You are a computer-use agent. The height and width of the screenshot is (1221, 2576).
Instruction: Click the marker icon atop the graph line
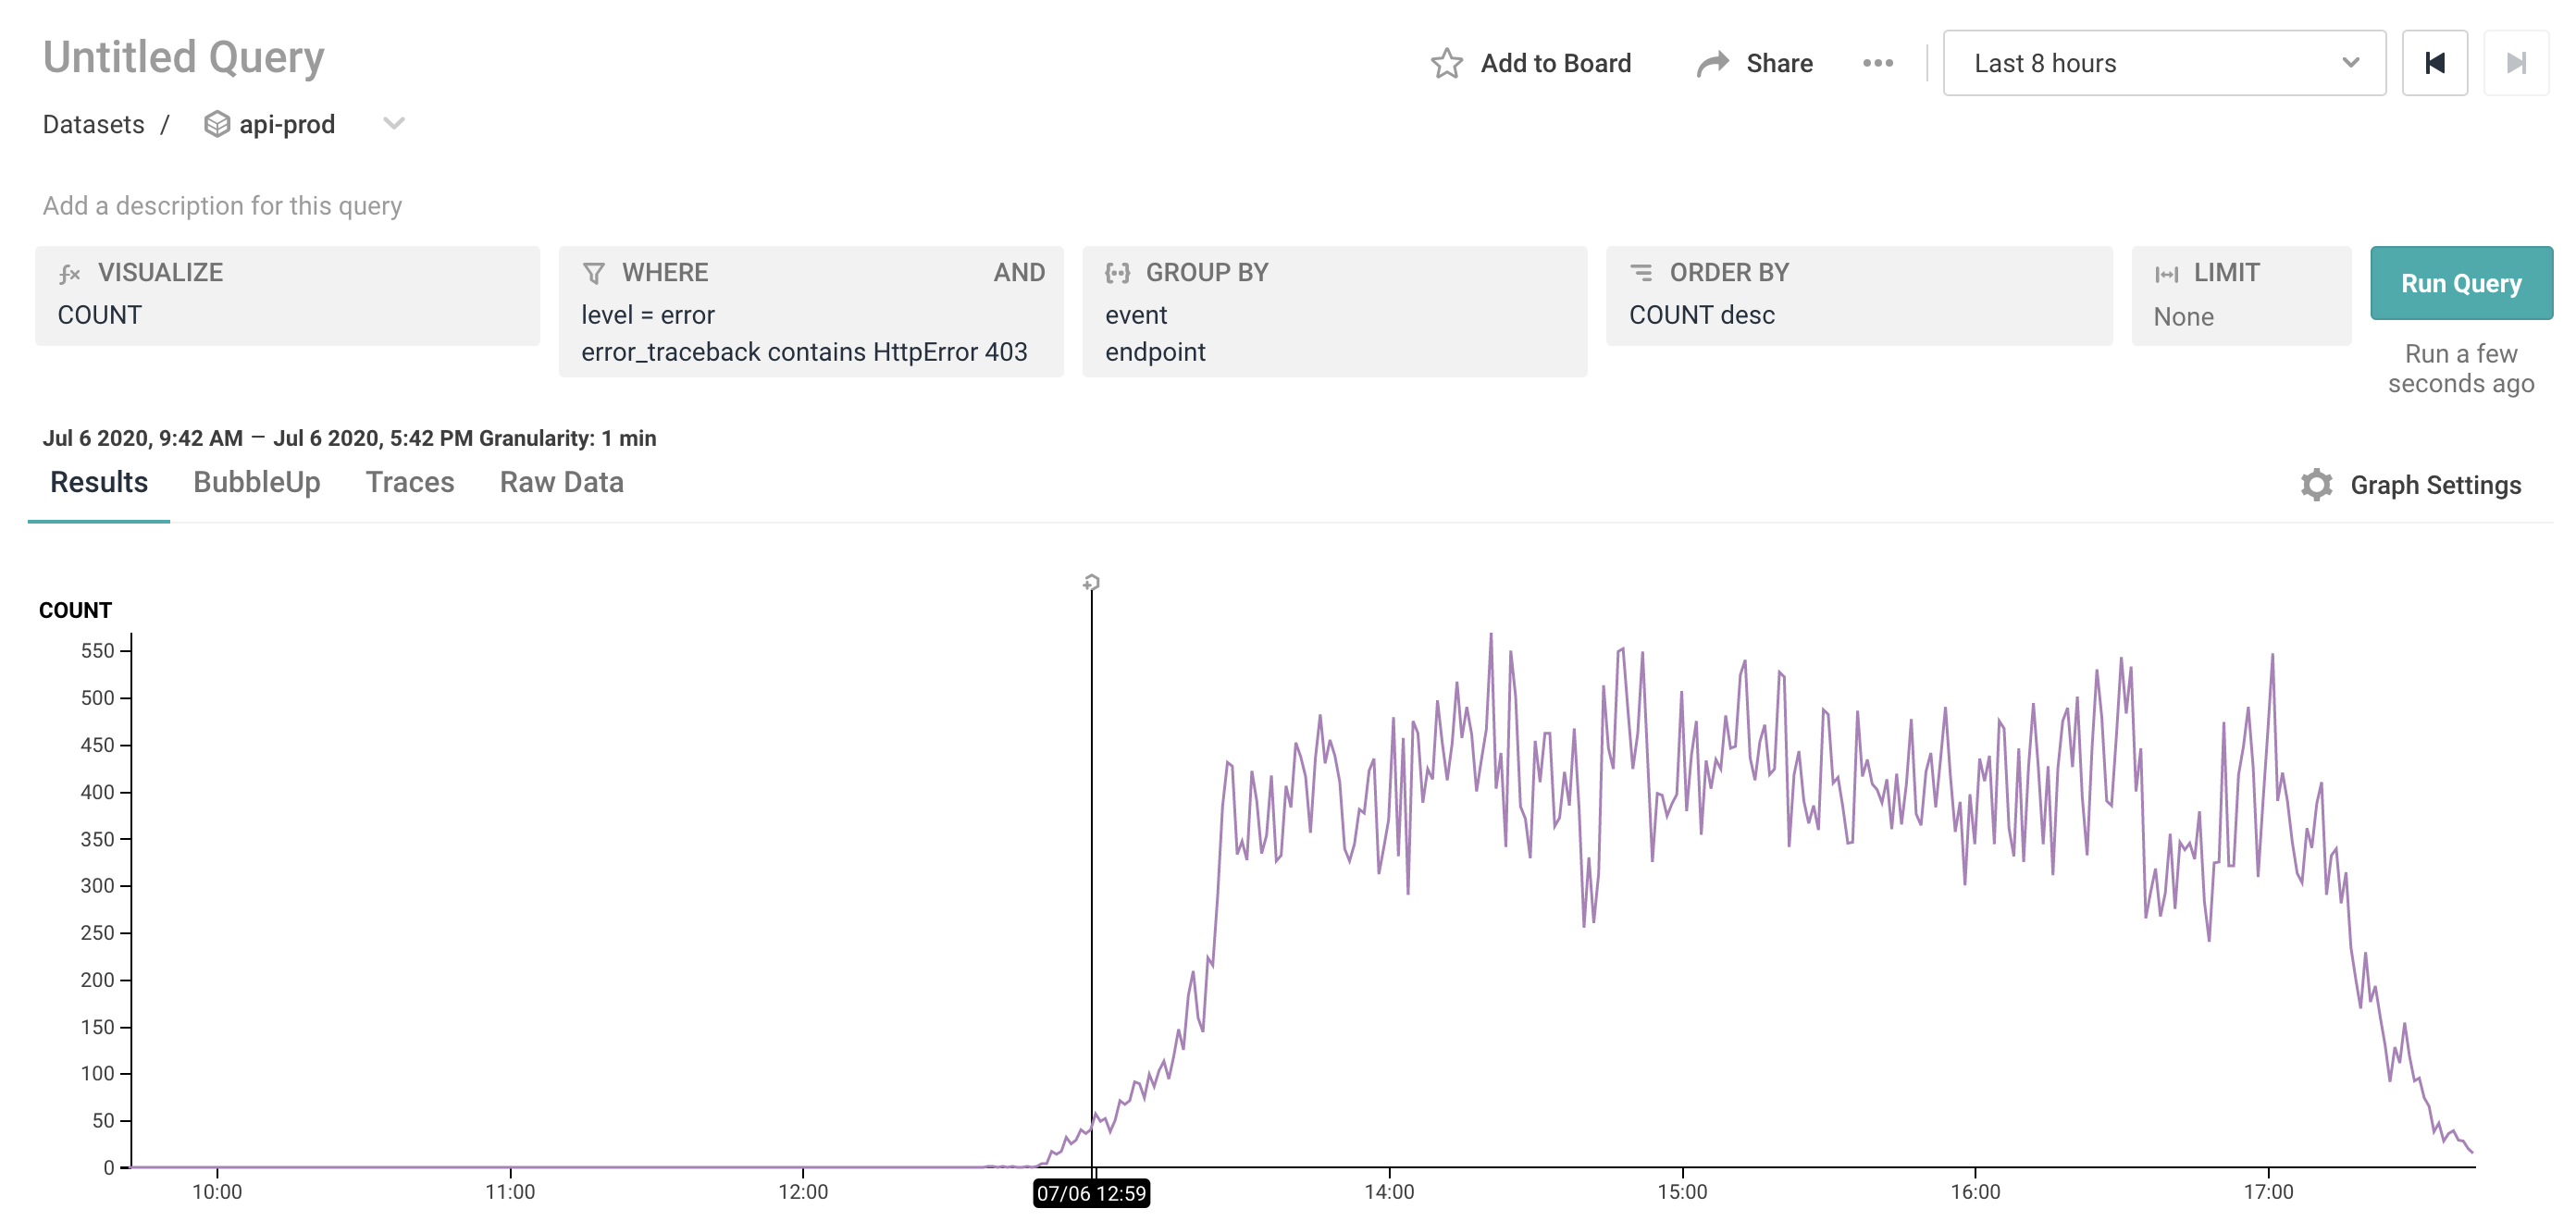[1091, 582]
